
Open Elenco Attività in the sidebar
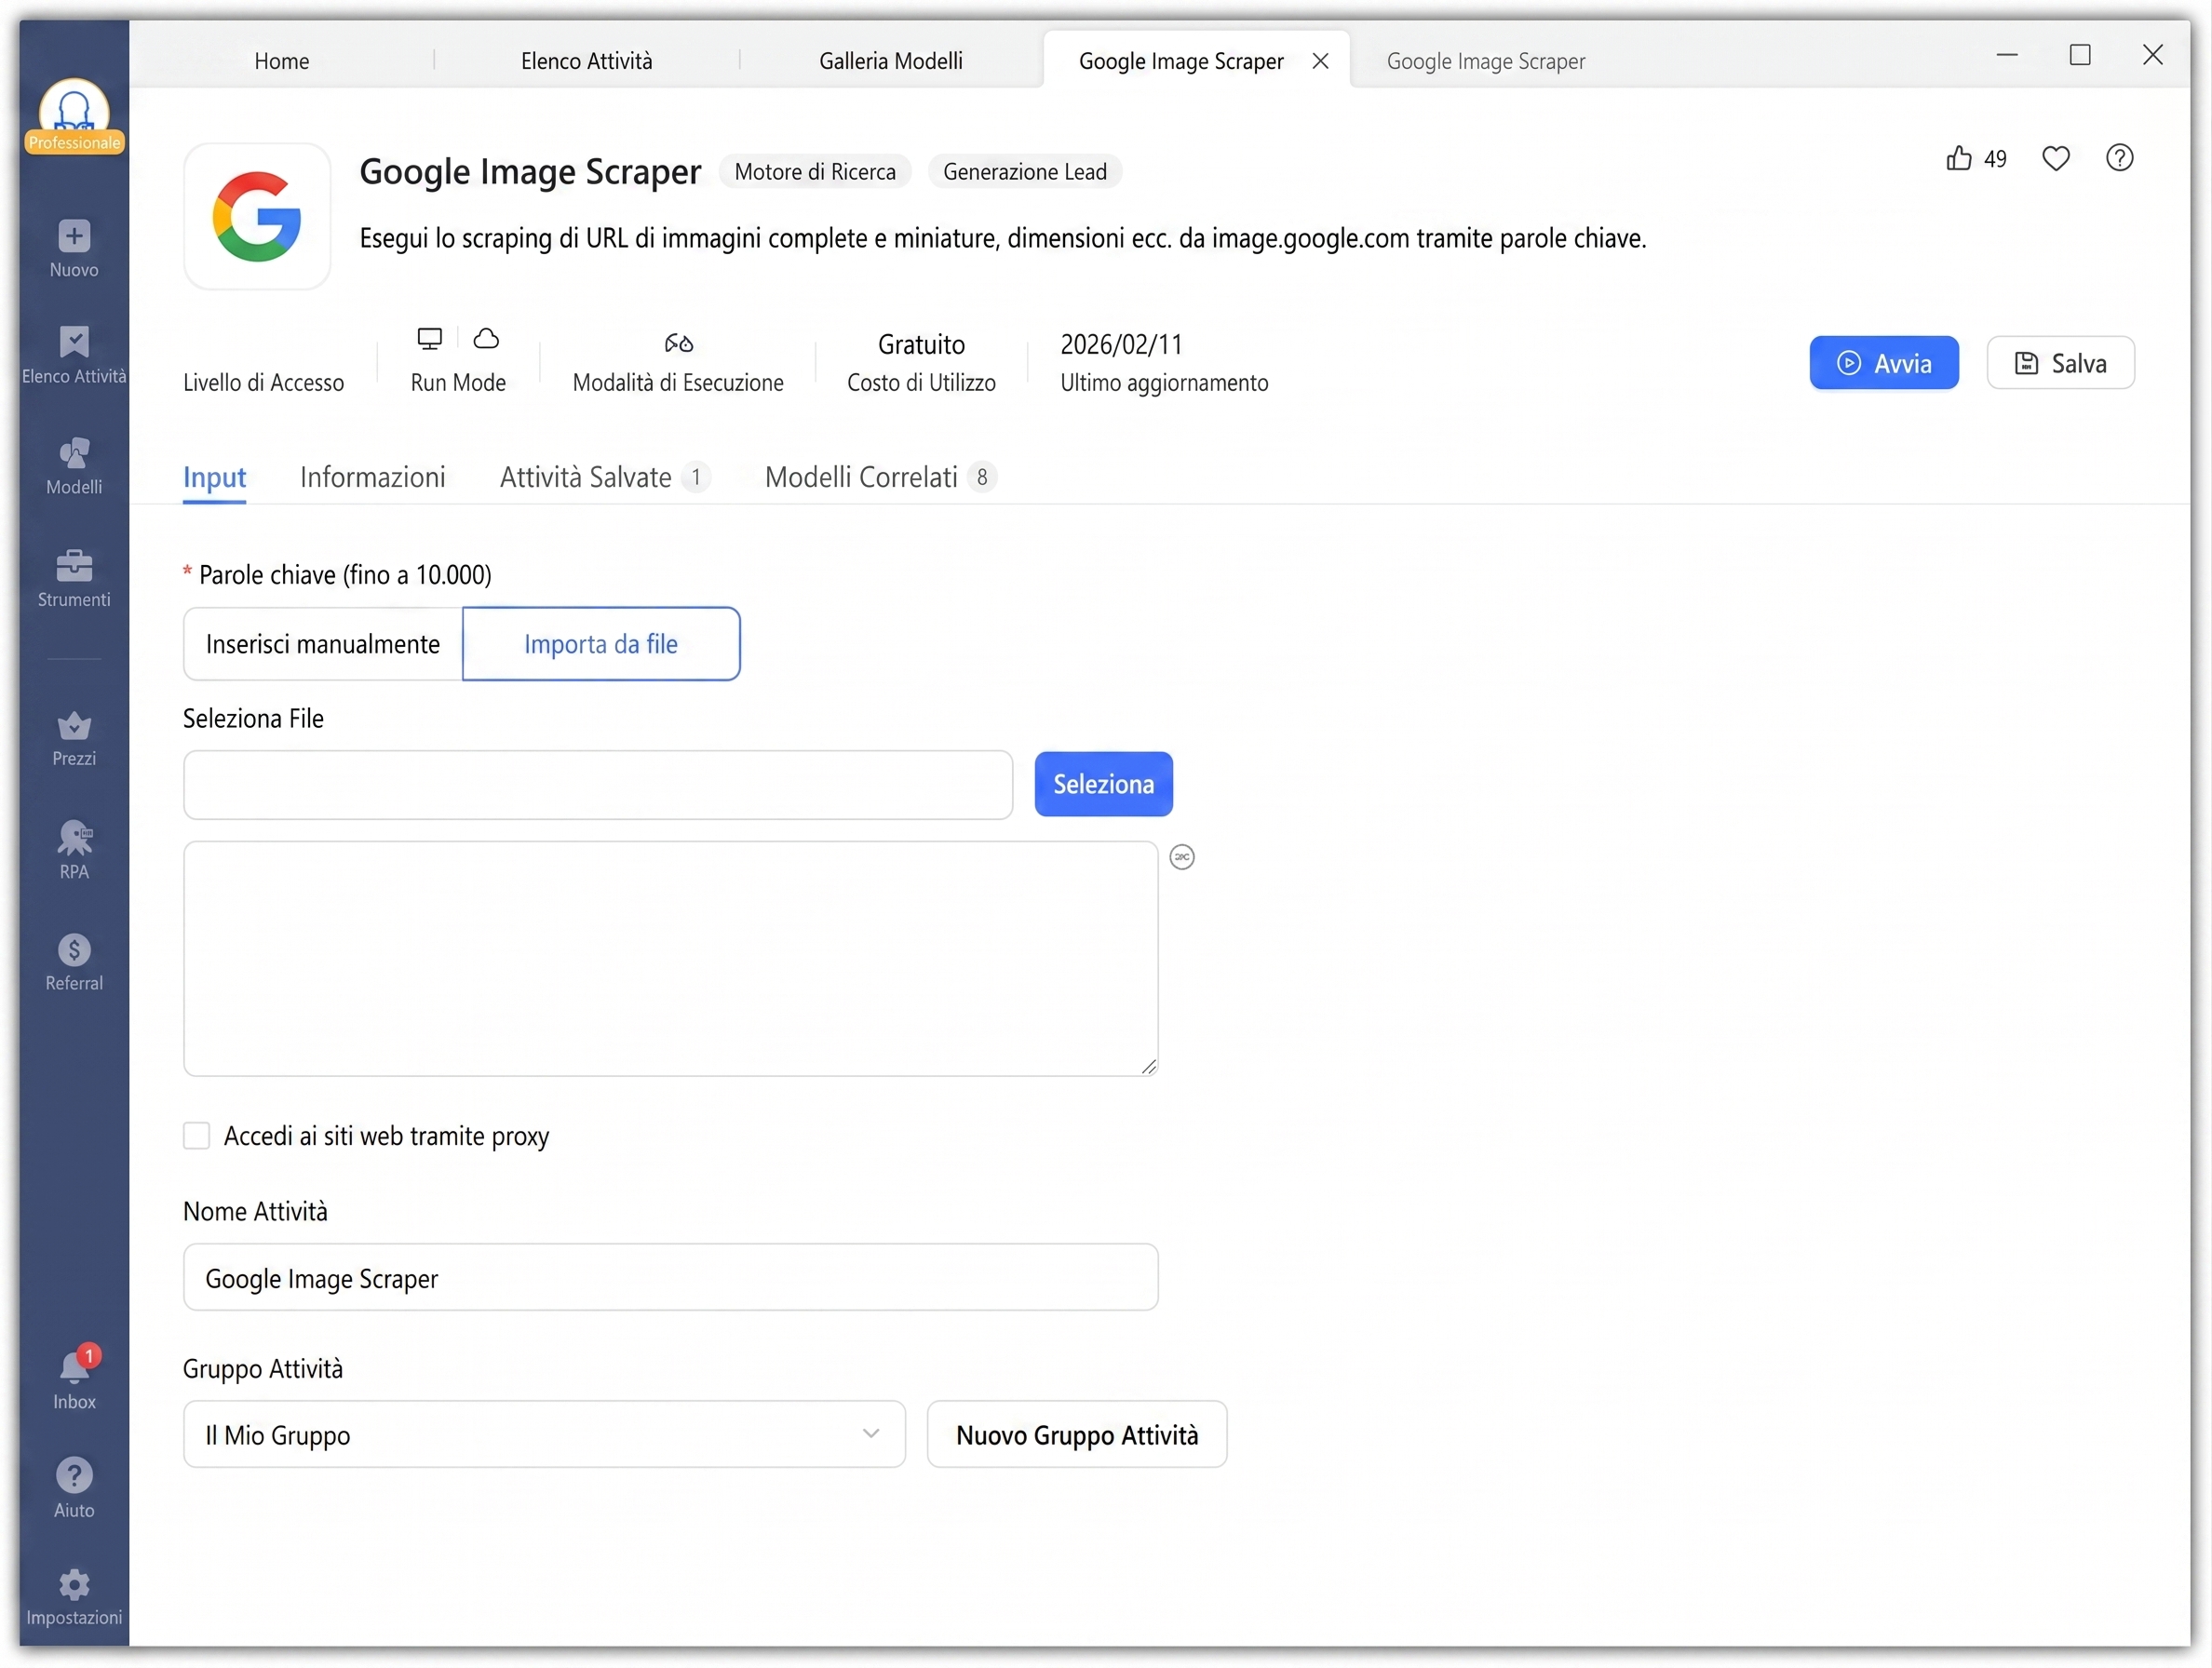click(74, 355)
